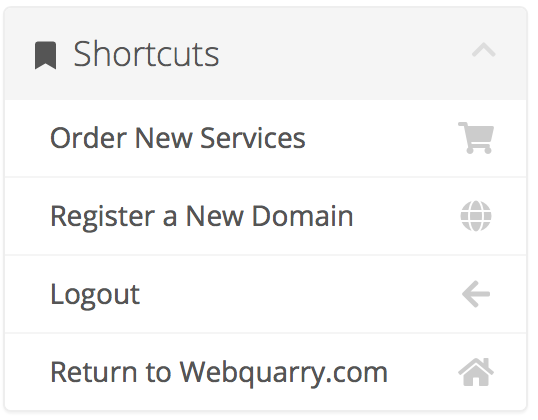Click the blank space in the Order New Services row
The width and height of the screenshot is (538, 420).
381,138
